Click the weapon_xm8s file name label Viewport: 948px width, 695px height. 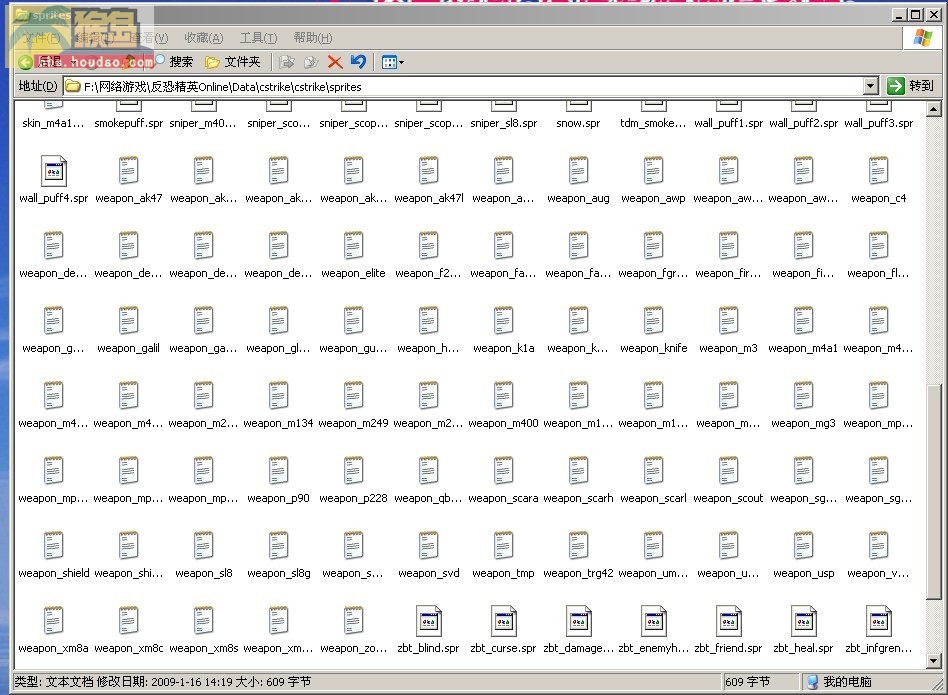point(203,648)
